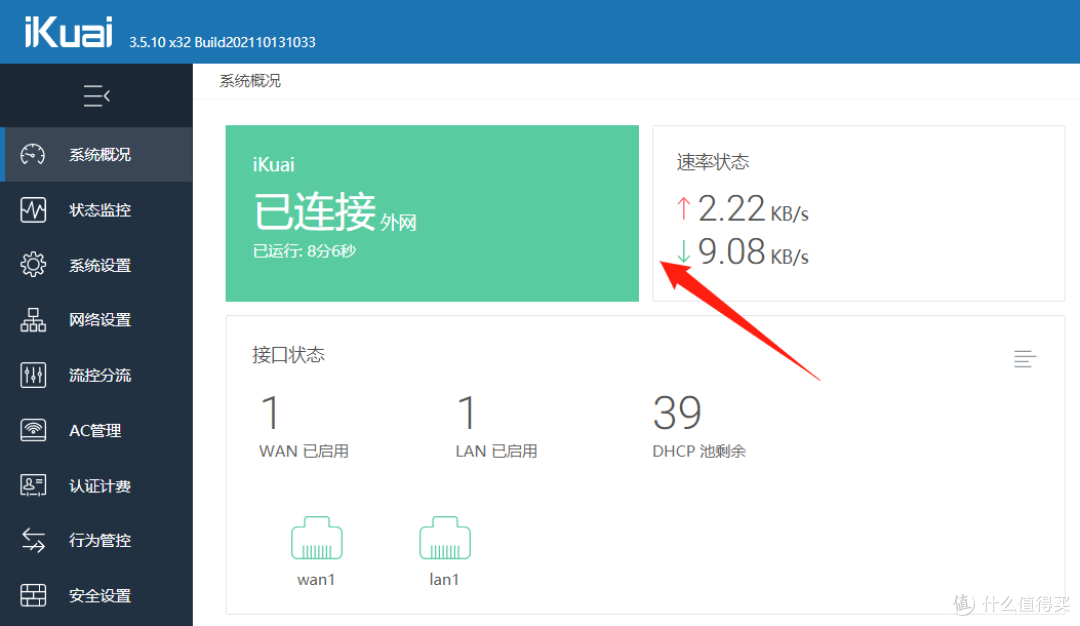
Task: Click the 状态监控 monitor icon in sidebar
Action: click(33, 209)
